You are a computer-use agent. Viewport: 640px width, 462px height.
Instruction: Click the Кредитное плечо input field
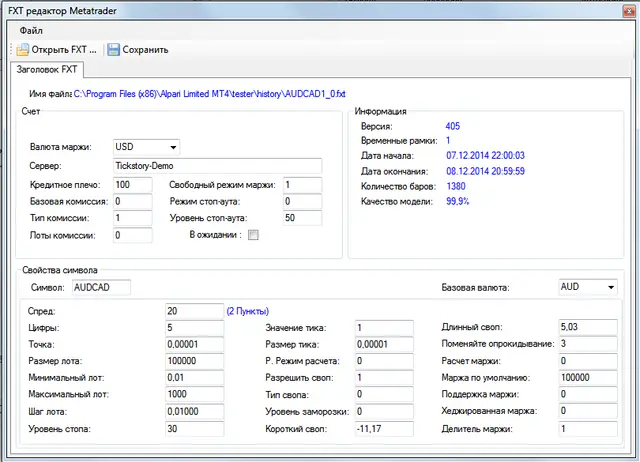133,184
